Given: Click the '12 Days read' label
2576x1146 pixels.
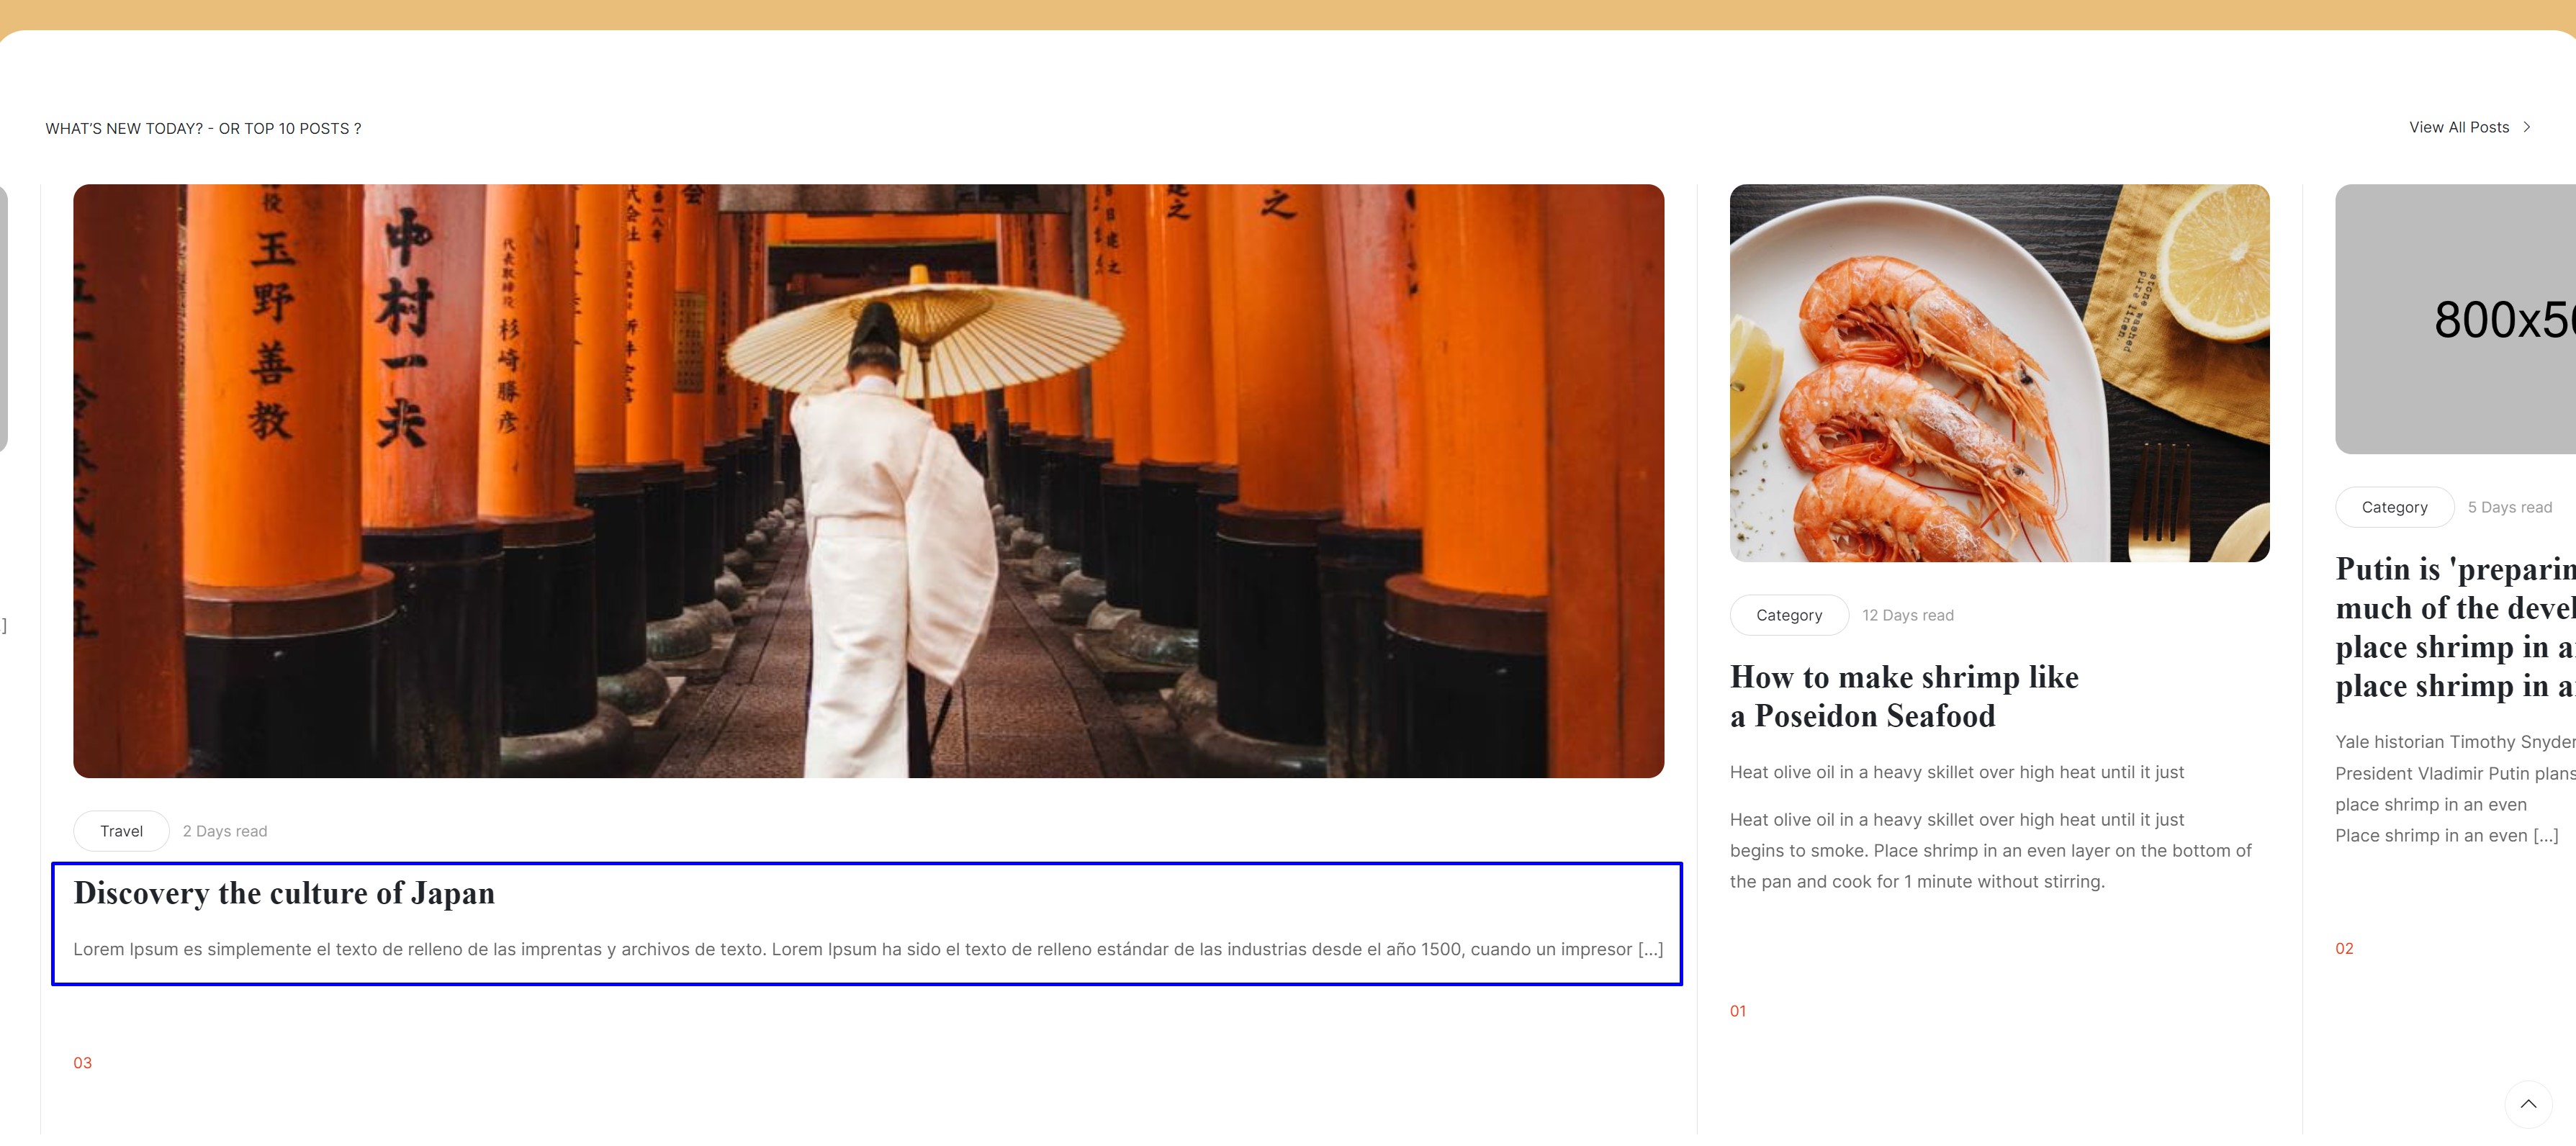Looking at the screenshot, I should [1907, 615].
